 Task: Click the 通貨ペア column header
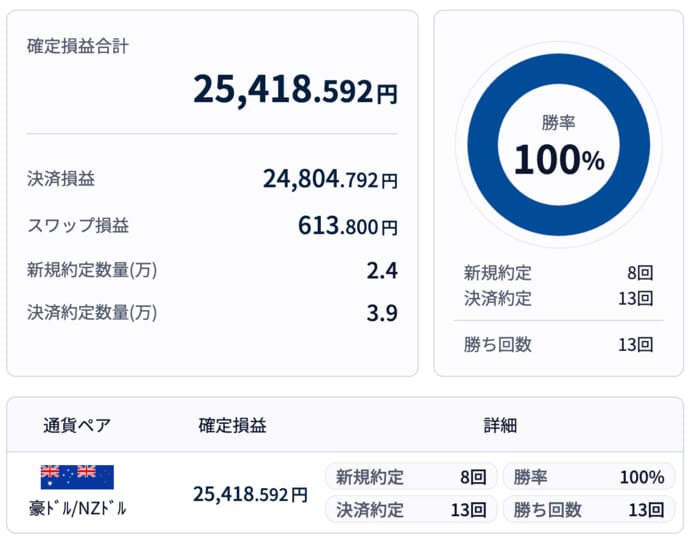76,425
